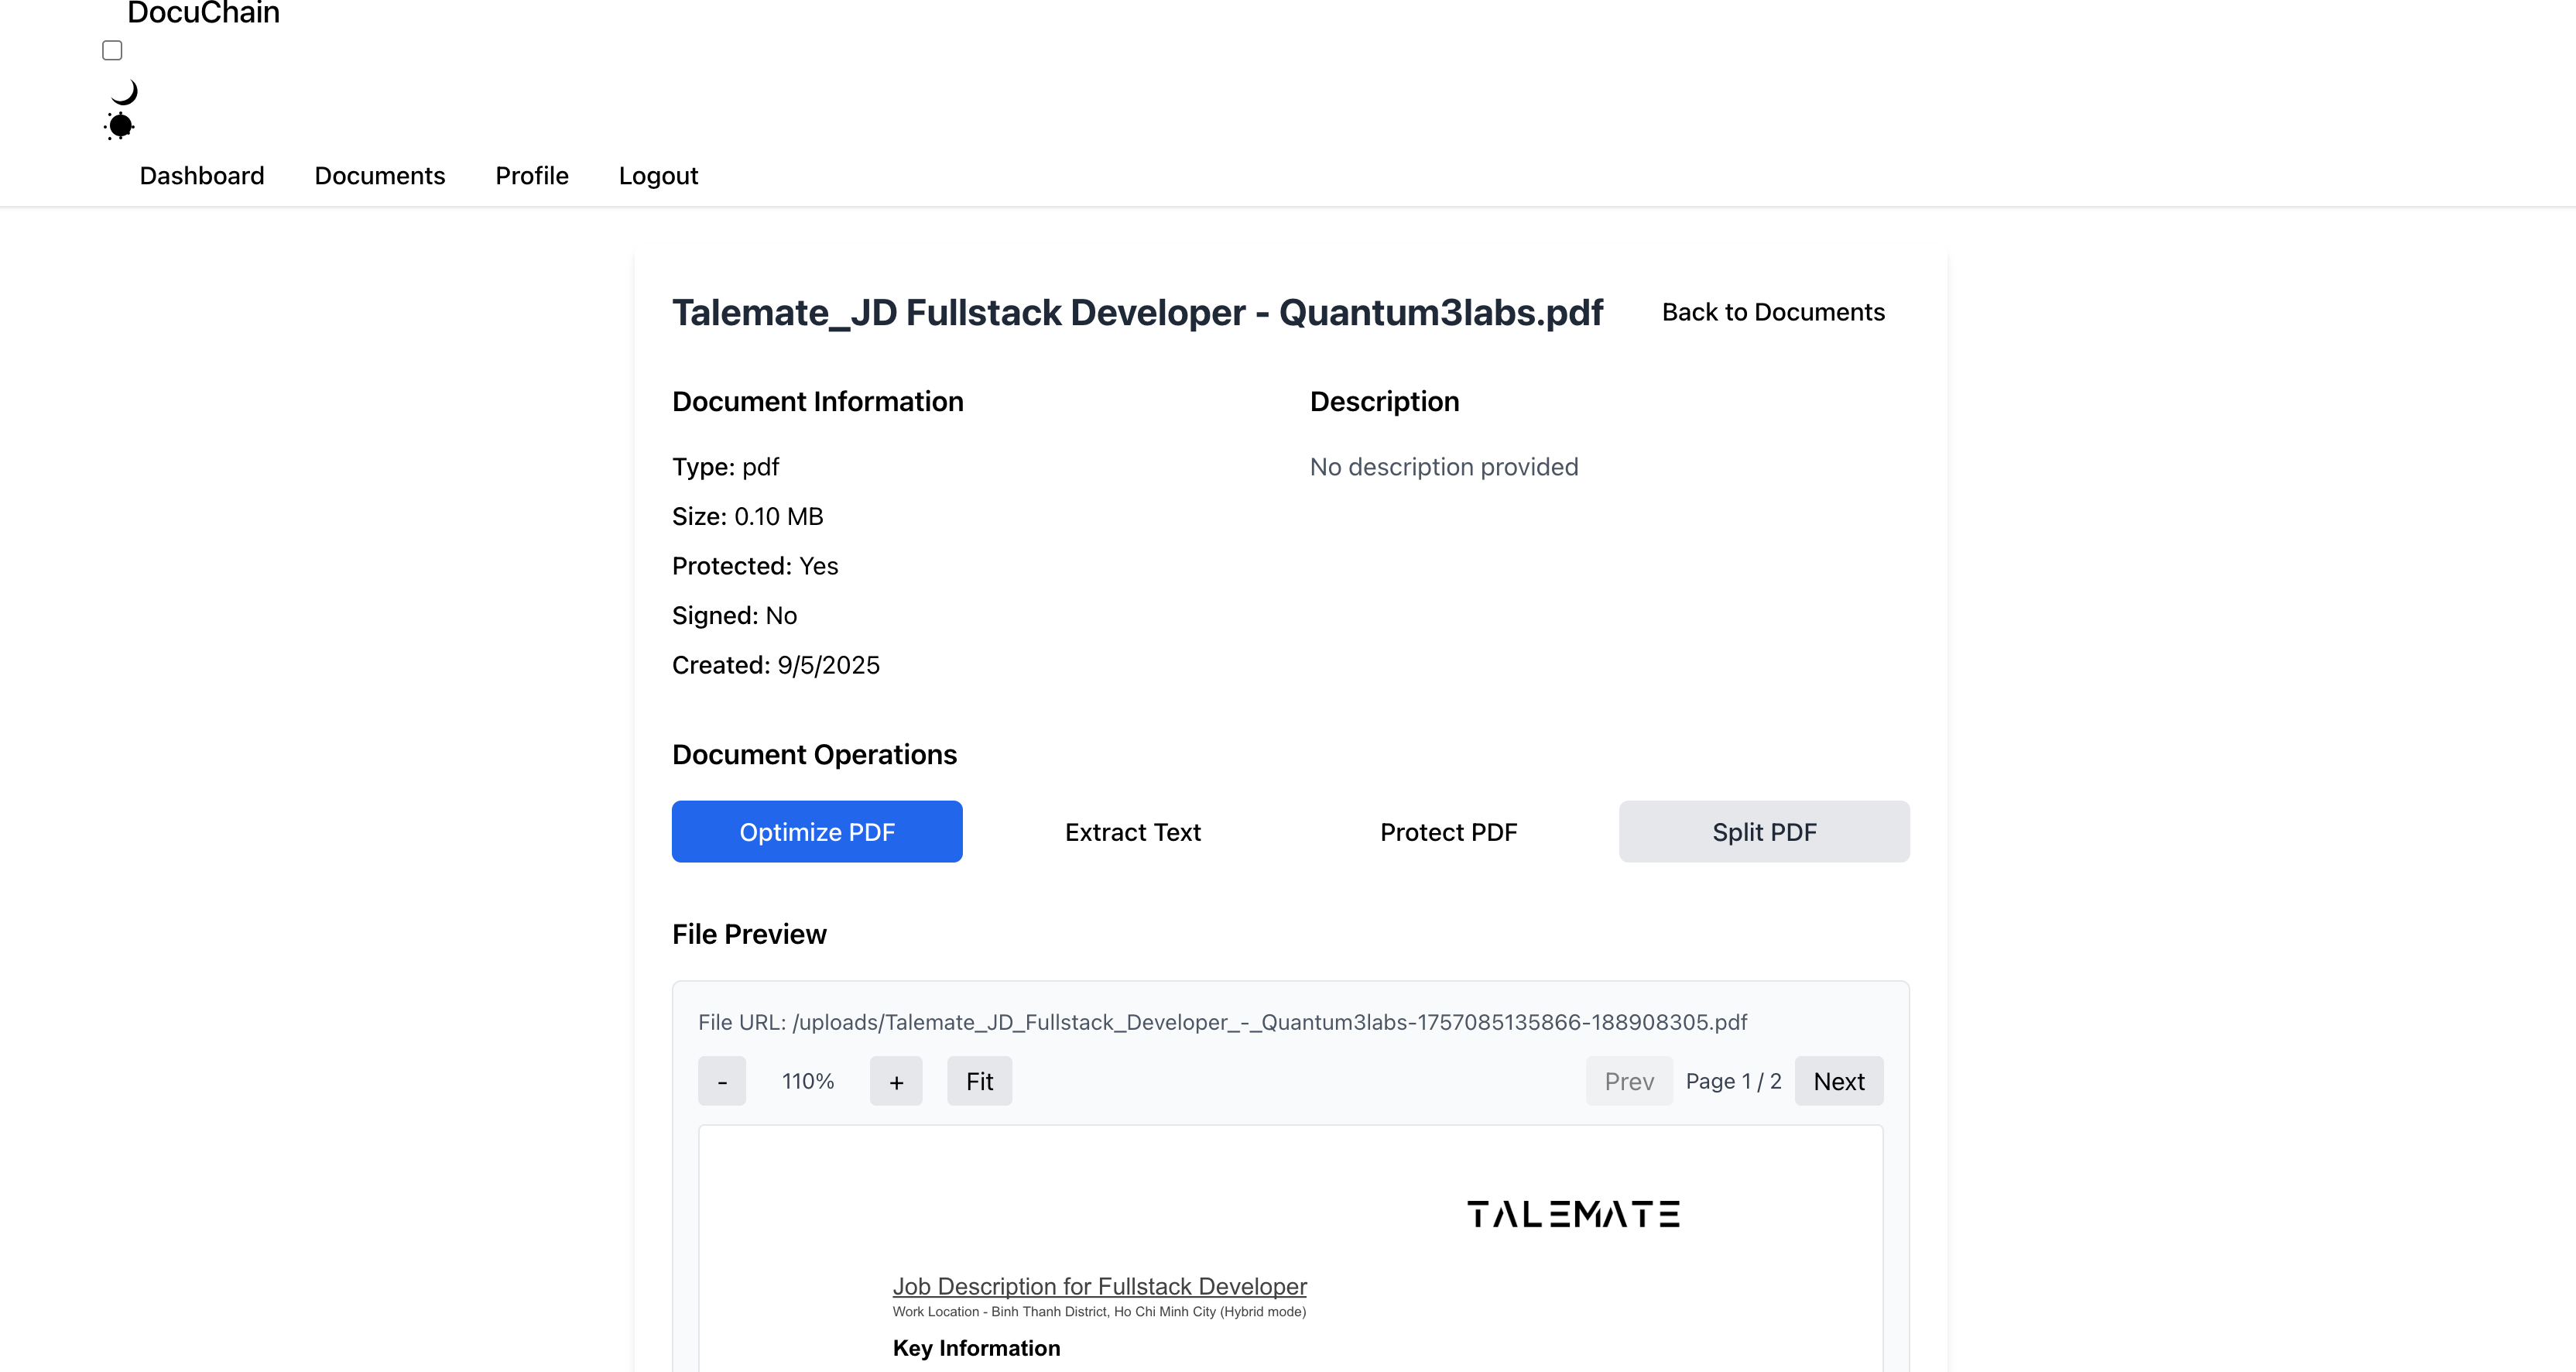
Task: Click the sun light-mode icon
Action: (120, 125)
